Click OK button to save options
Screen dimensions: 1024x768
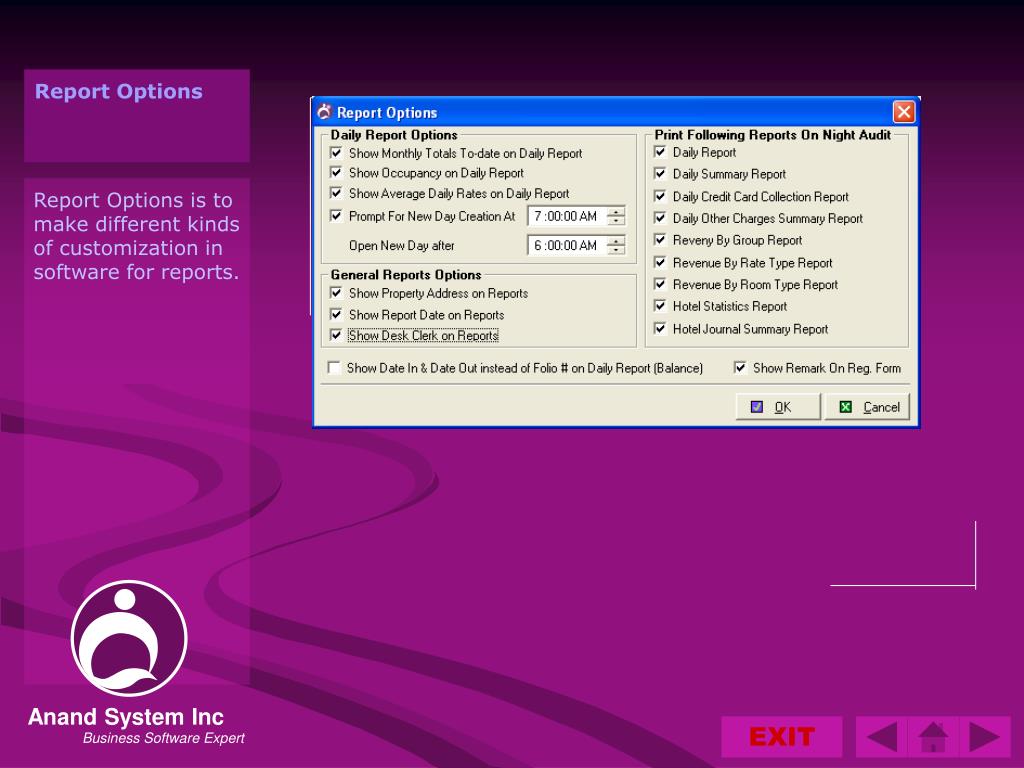pyautogui.click(x=778, y=407)
